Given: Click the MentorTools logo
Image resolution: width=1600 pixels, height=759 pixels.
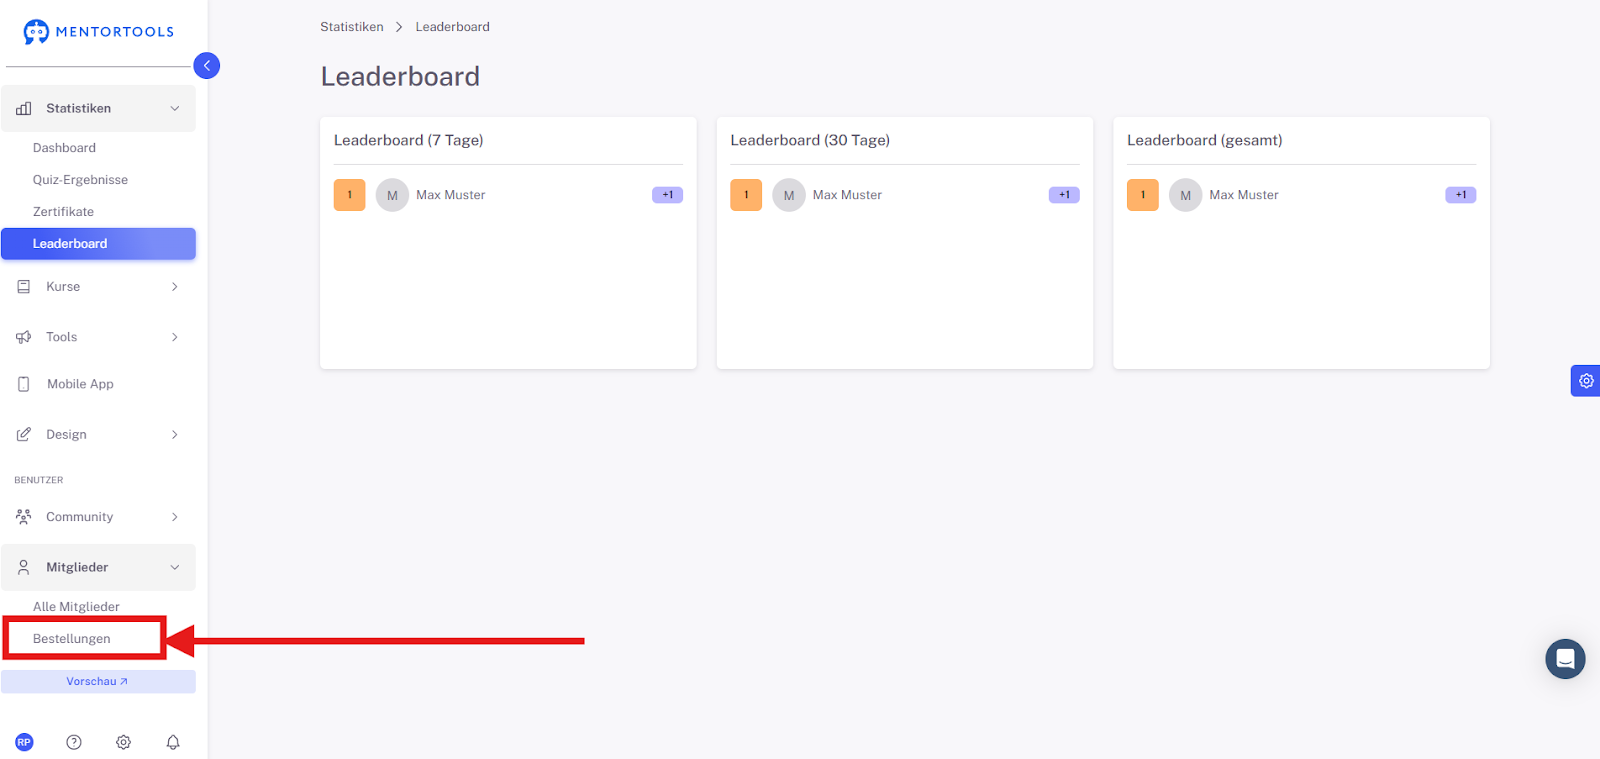Looking at the screenshot, I should click(98, 32).
